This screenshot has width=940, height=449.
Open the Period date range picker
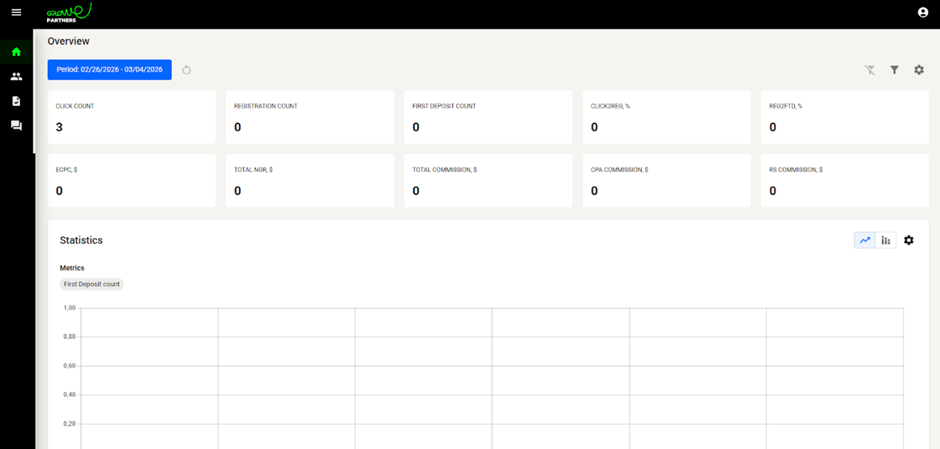[109, 70]
